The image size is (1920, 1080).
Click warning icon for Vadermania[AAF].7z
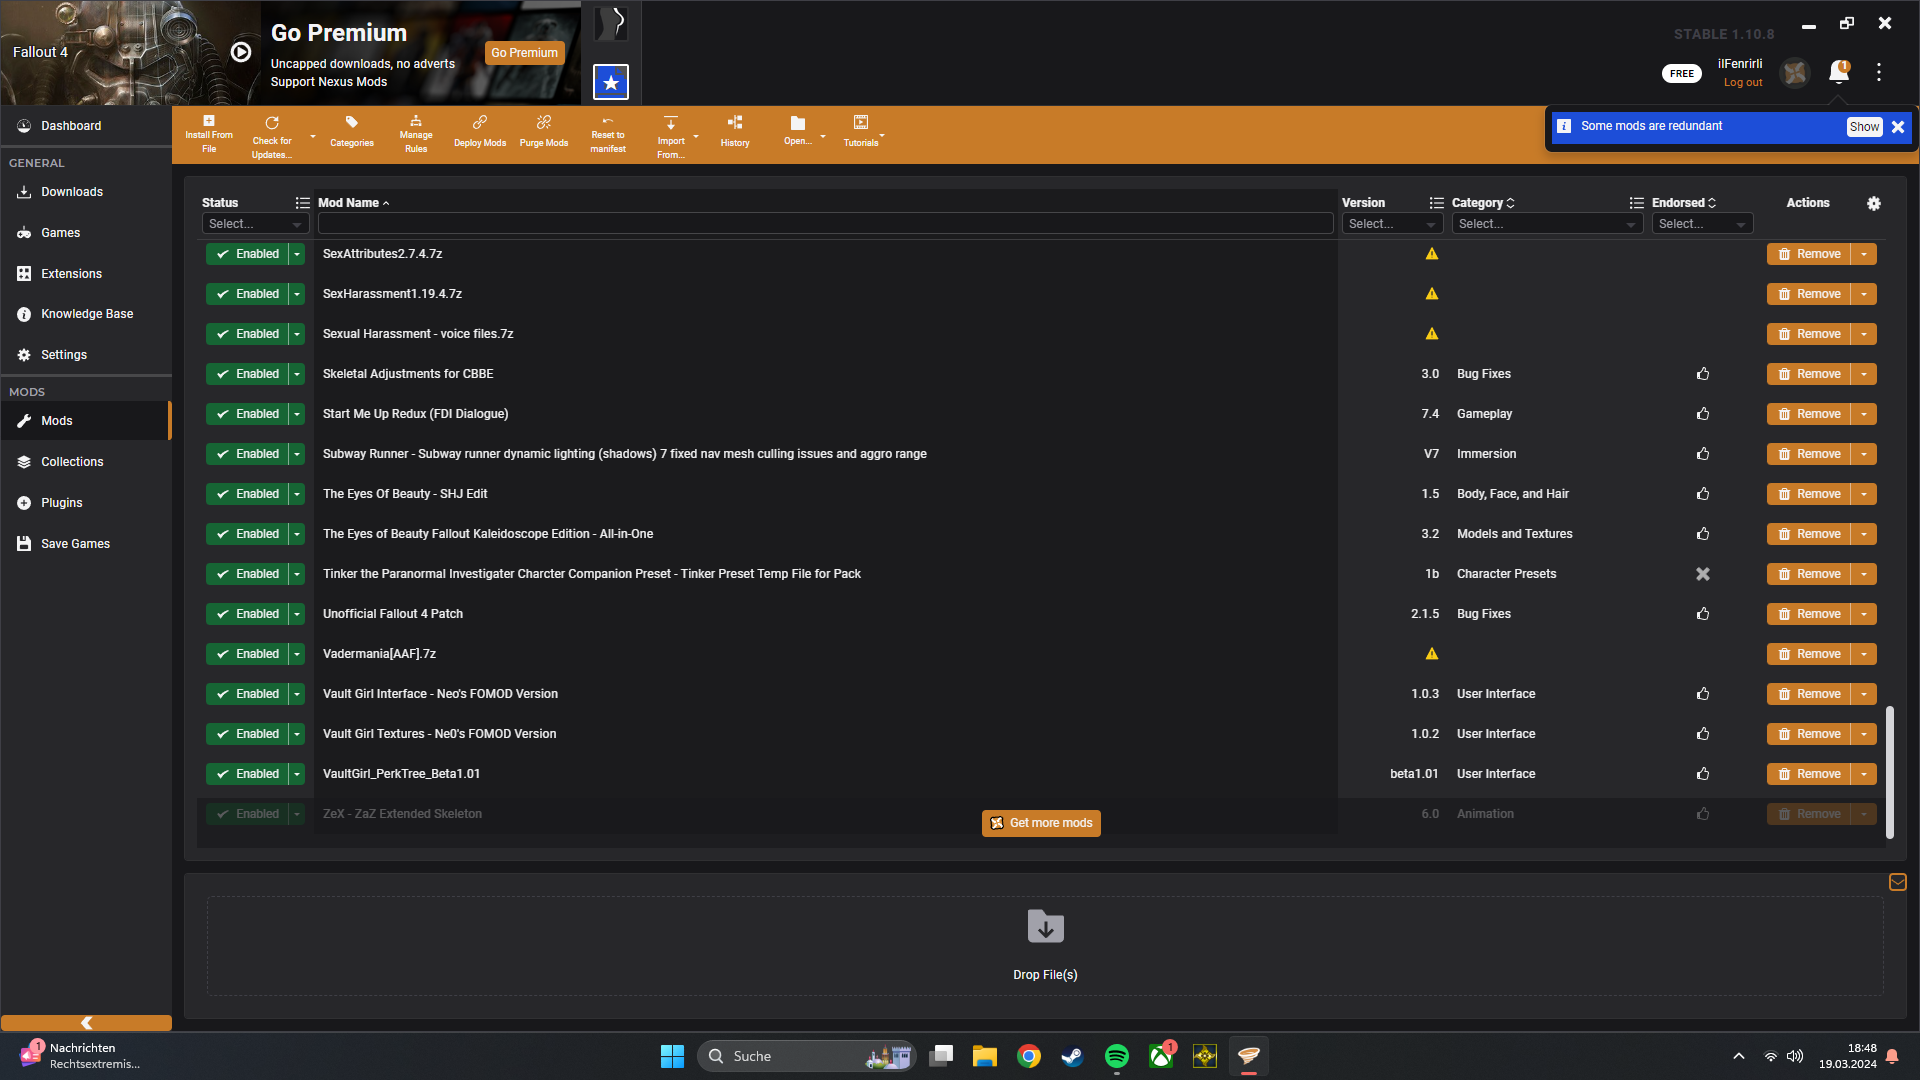(1432, 654)
